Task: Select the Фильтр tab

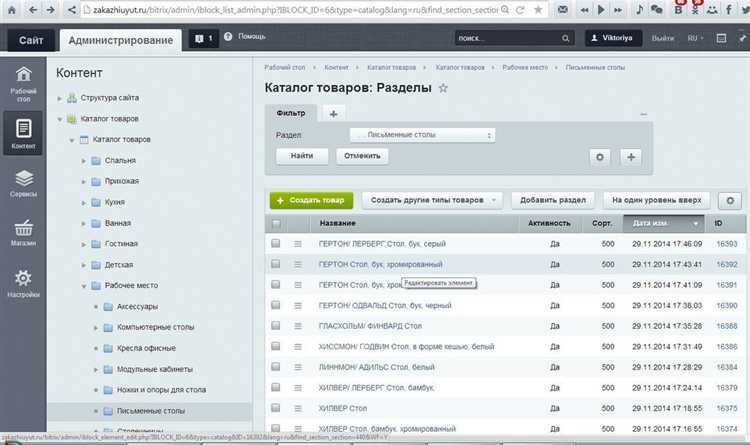Action: (x=291, y=113)
